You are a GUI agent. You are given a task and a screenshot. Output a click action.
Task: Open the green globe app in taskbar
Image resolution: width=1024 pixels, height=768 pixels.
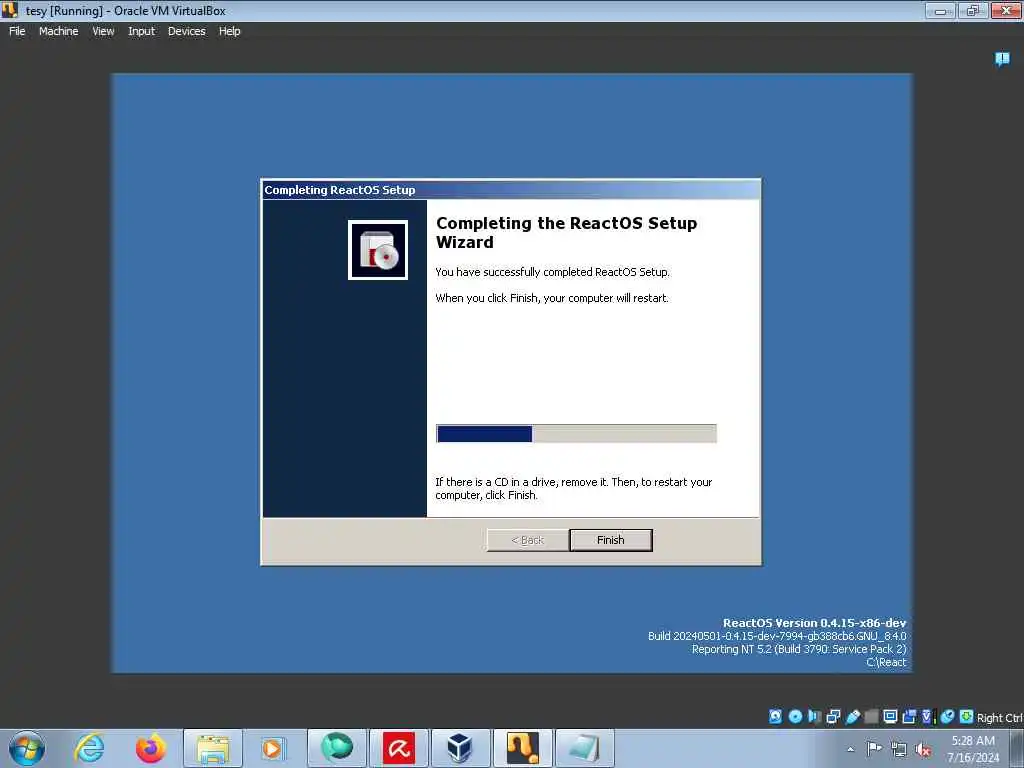[336, 748]
